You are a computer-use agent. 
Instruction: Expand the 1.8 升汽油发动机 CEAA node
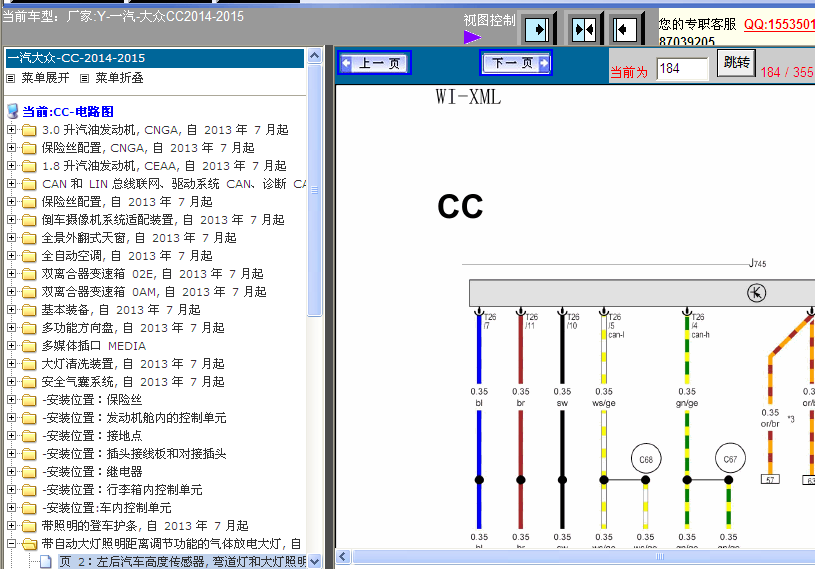tap(11, 165)
